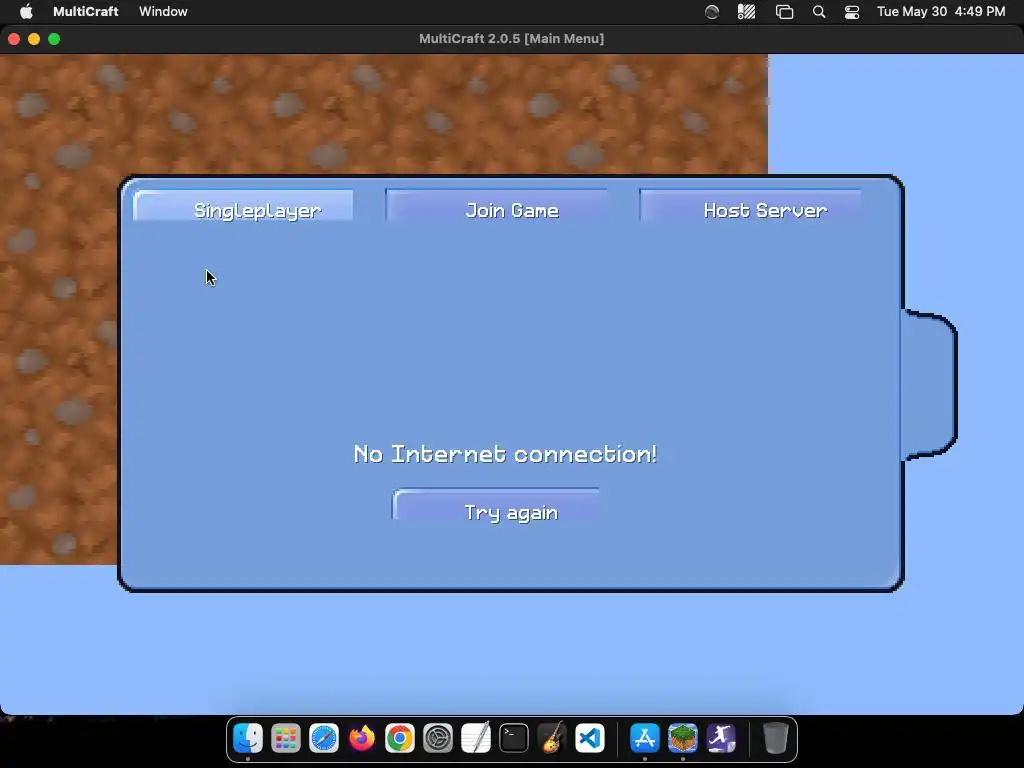Switch to the Singleplayer tab
Image resolution: width=1024 pixels, height=768 pixels.
pos(243,208)
